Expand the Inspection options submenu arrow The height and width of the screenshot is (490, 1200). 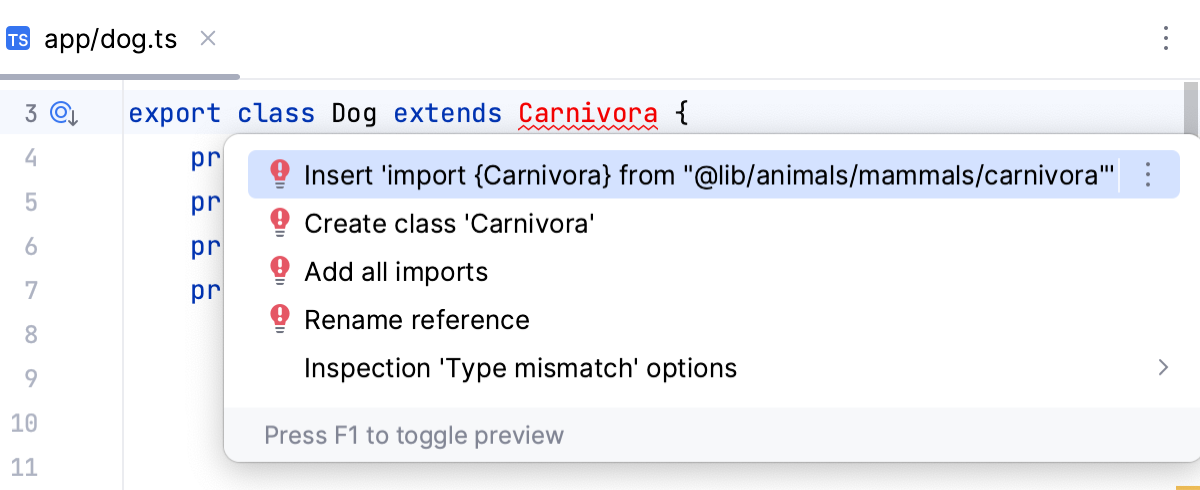click(x=1163, y=368)
